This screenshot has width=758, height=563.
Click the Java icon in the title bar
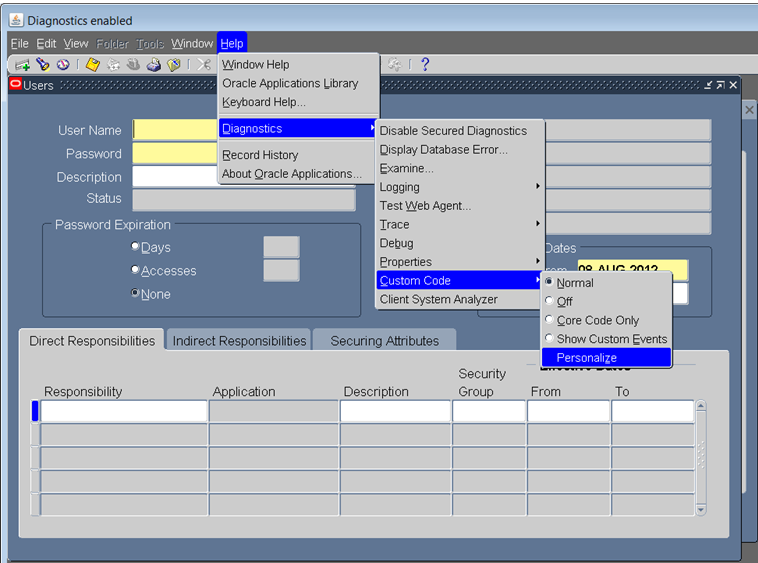tap(16, 20)
